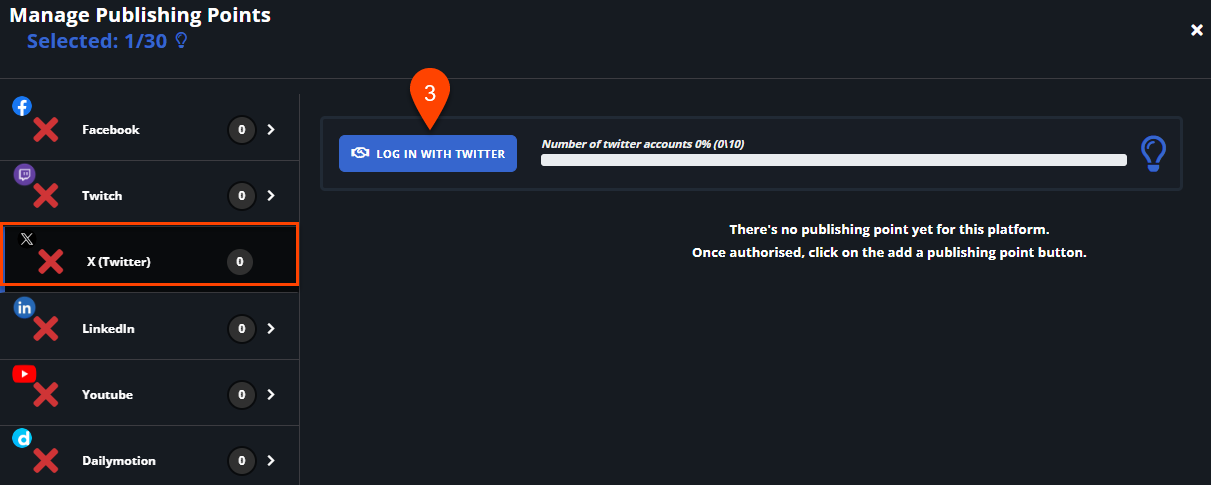
Task: Click the LinkedIn logo icon
Action: click(24, 308)
